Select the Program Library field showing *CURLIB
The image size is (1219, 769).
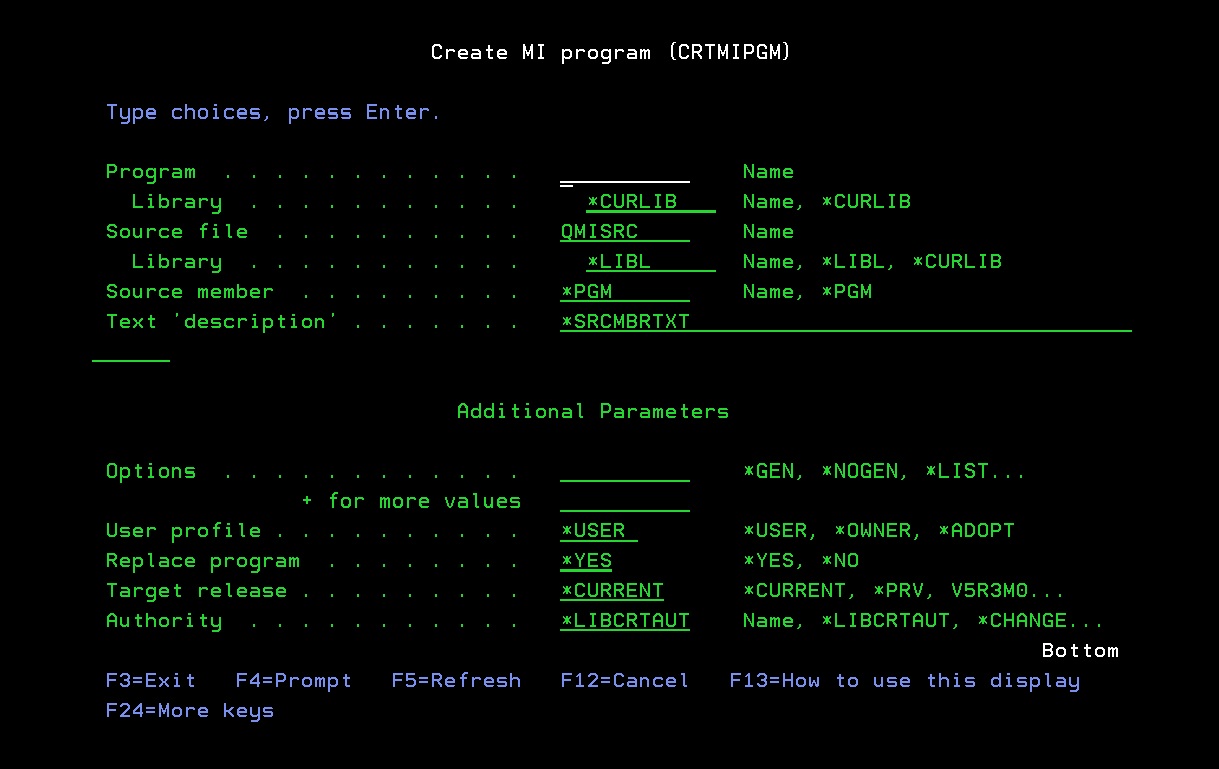tap(650, 202)
